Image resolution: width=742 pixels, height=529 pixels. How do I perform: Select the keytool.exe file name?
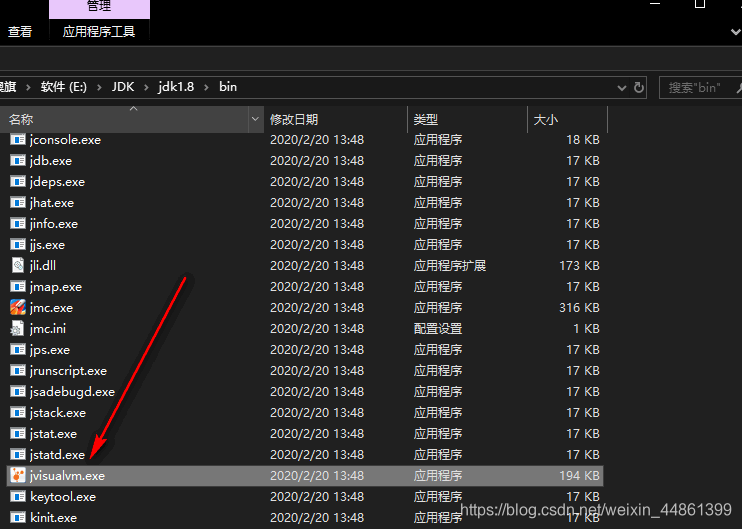coord(63,497)
